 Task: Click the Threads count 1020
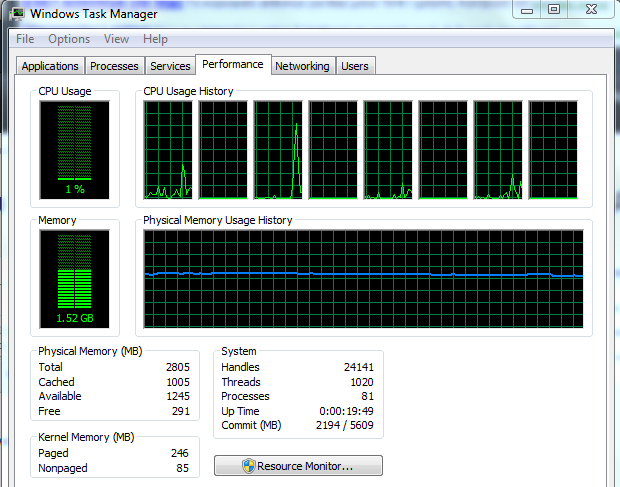tap(362, 382)
